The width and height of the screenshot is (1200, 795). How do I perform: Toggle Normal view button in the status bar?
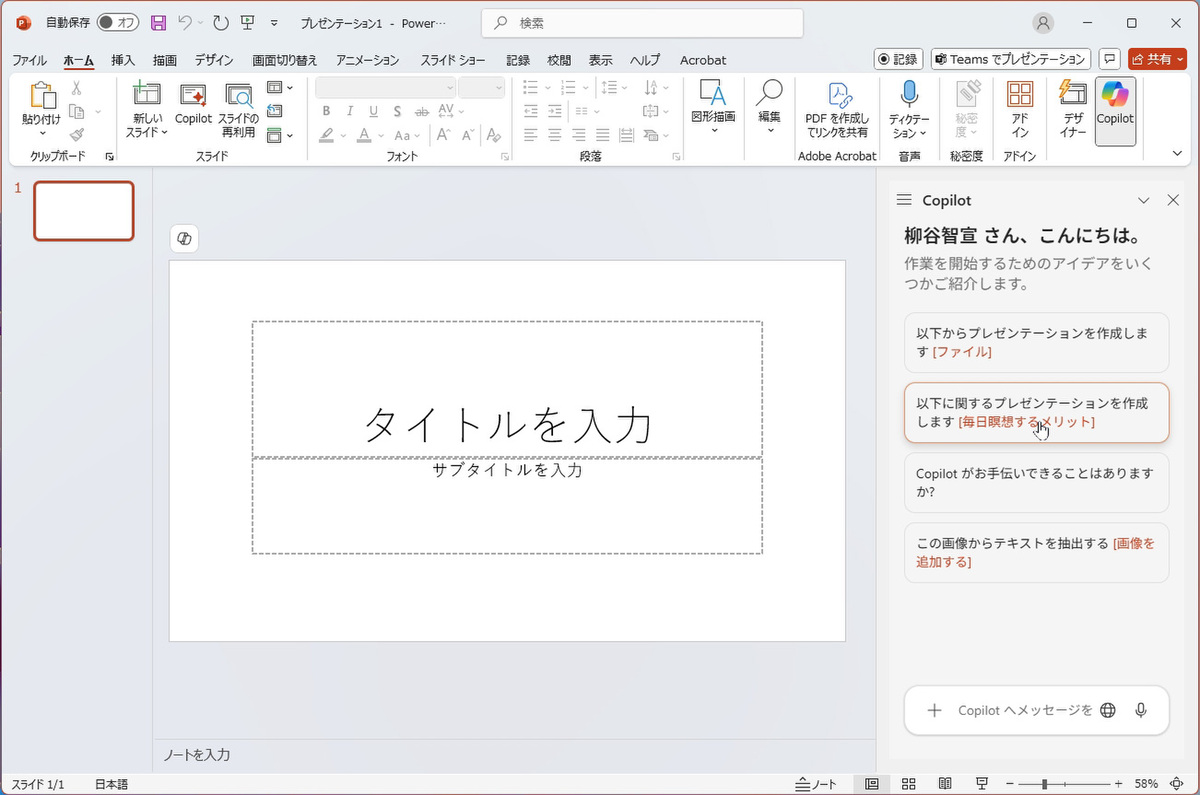pyautogui.click(x=872, y=784)
